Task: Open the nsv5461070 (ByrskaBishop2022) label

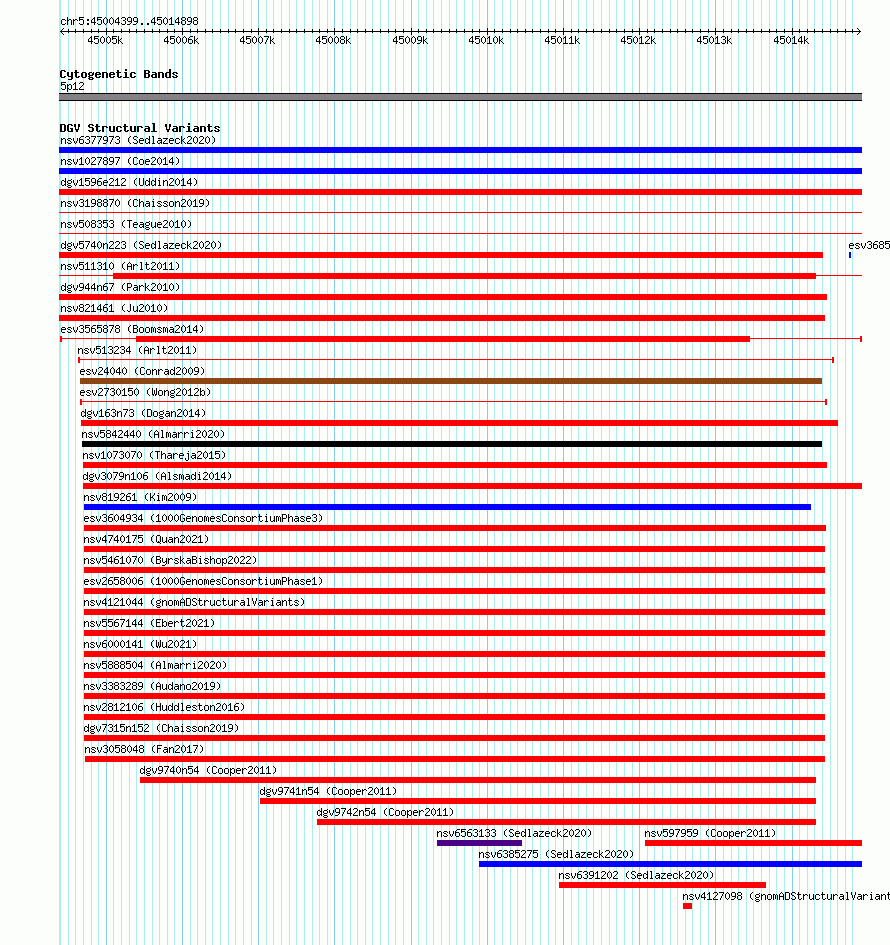Action: point(171,560)
